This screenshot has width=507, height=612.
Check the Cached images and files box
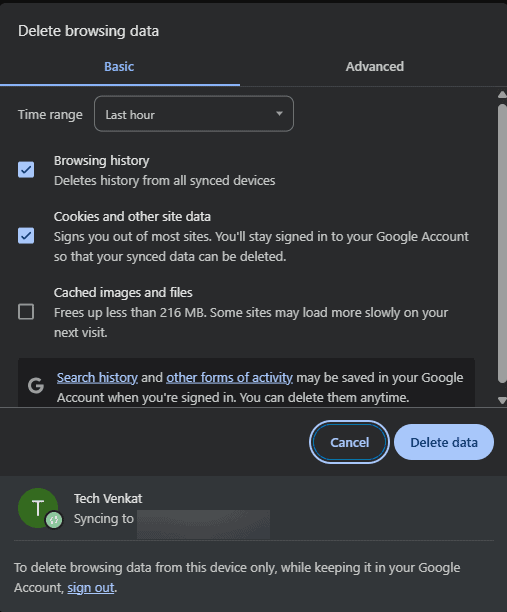pos(26,312)
